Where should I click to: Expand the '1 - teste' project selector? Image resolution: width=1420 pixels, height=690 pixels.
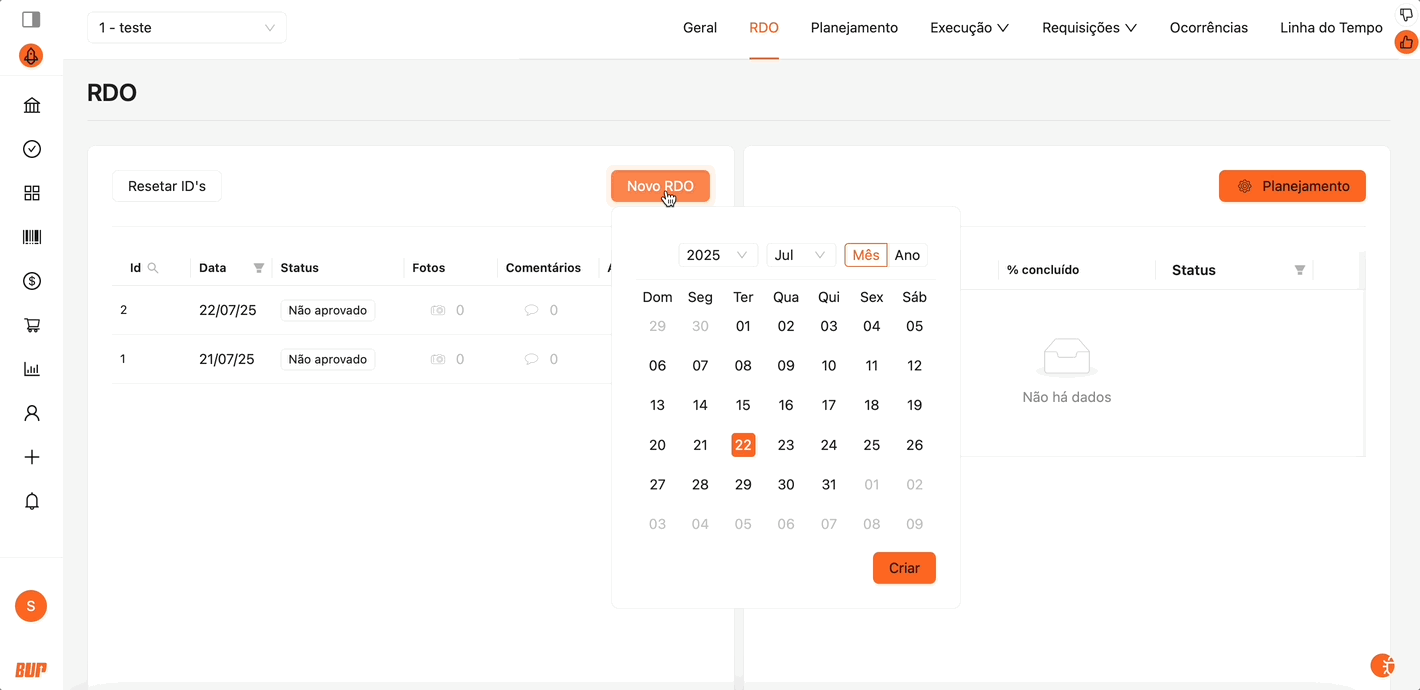pos(187,28)
